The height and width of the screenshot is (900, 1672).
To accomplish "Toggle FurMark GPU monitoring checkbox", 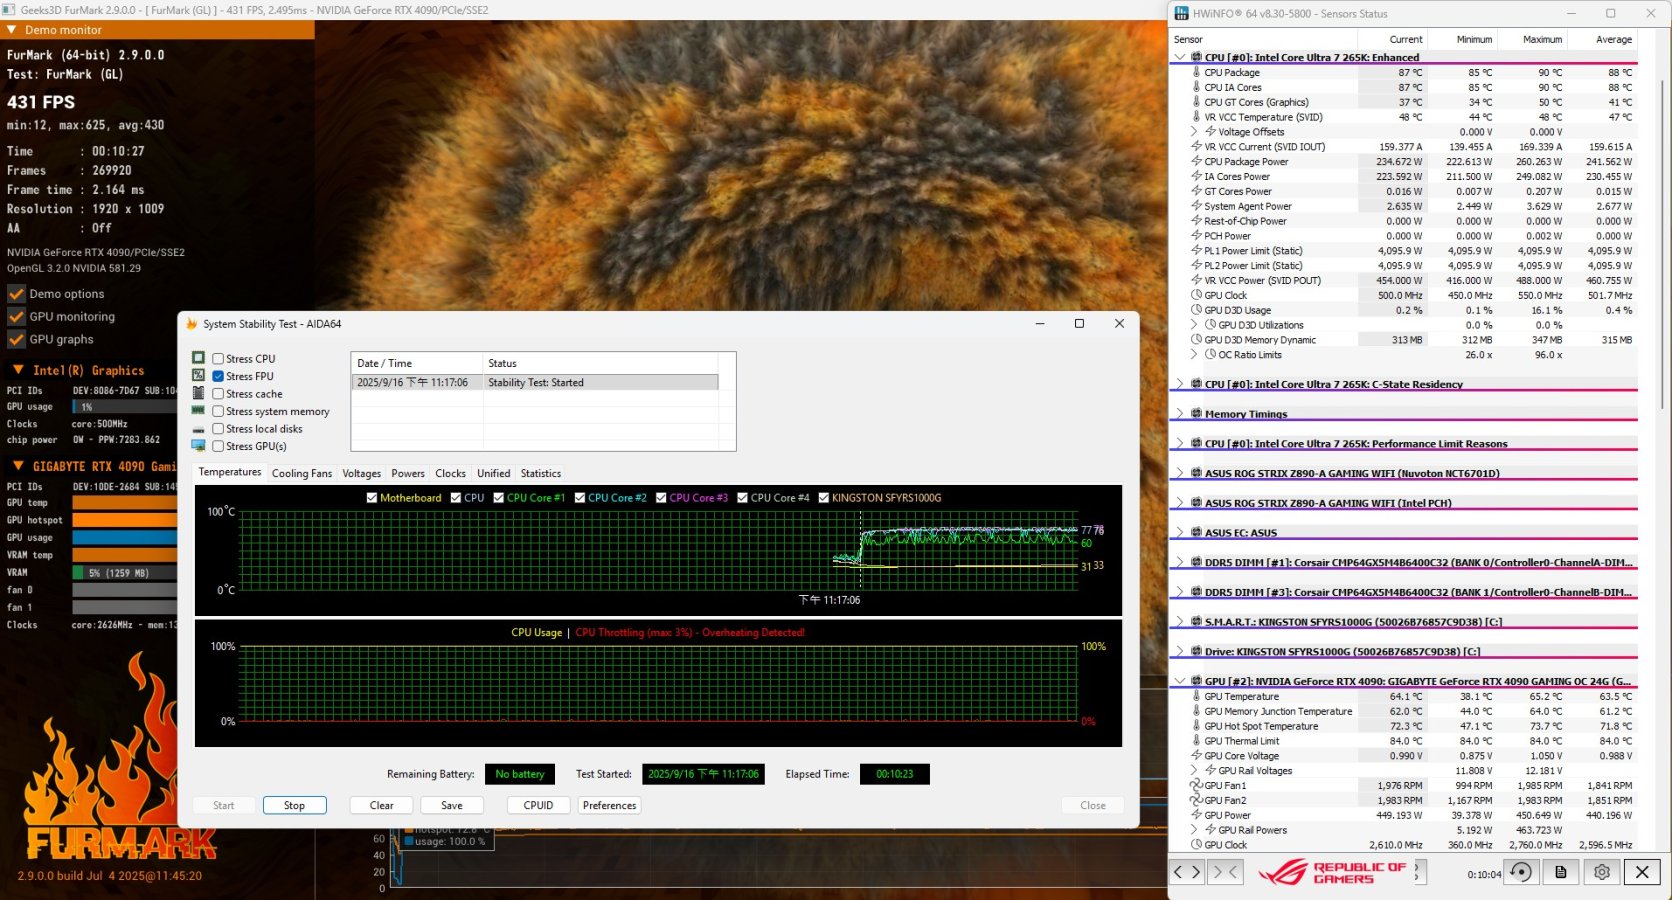I will 16,317.
